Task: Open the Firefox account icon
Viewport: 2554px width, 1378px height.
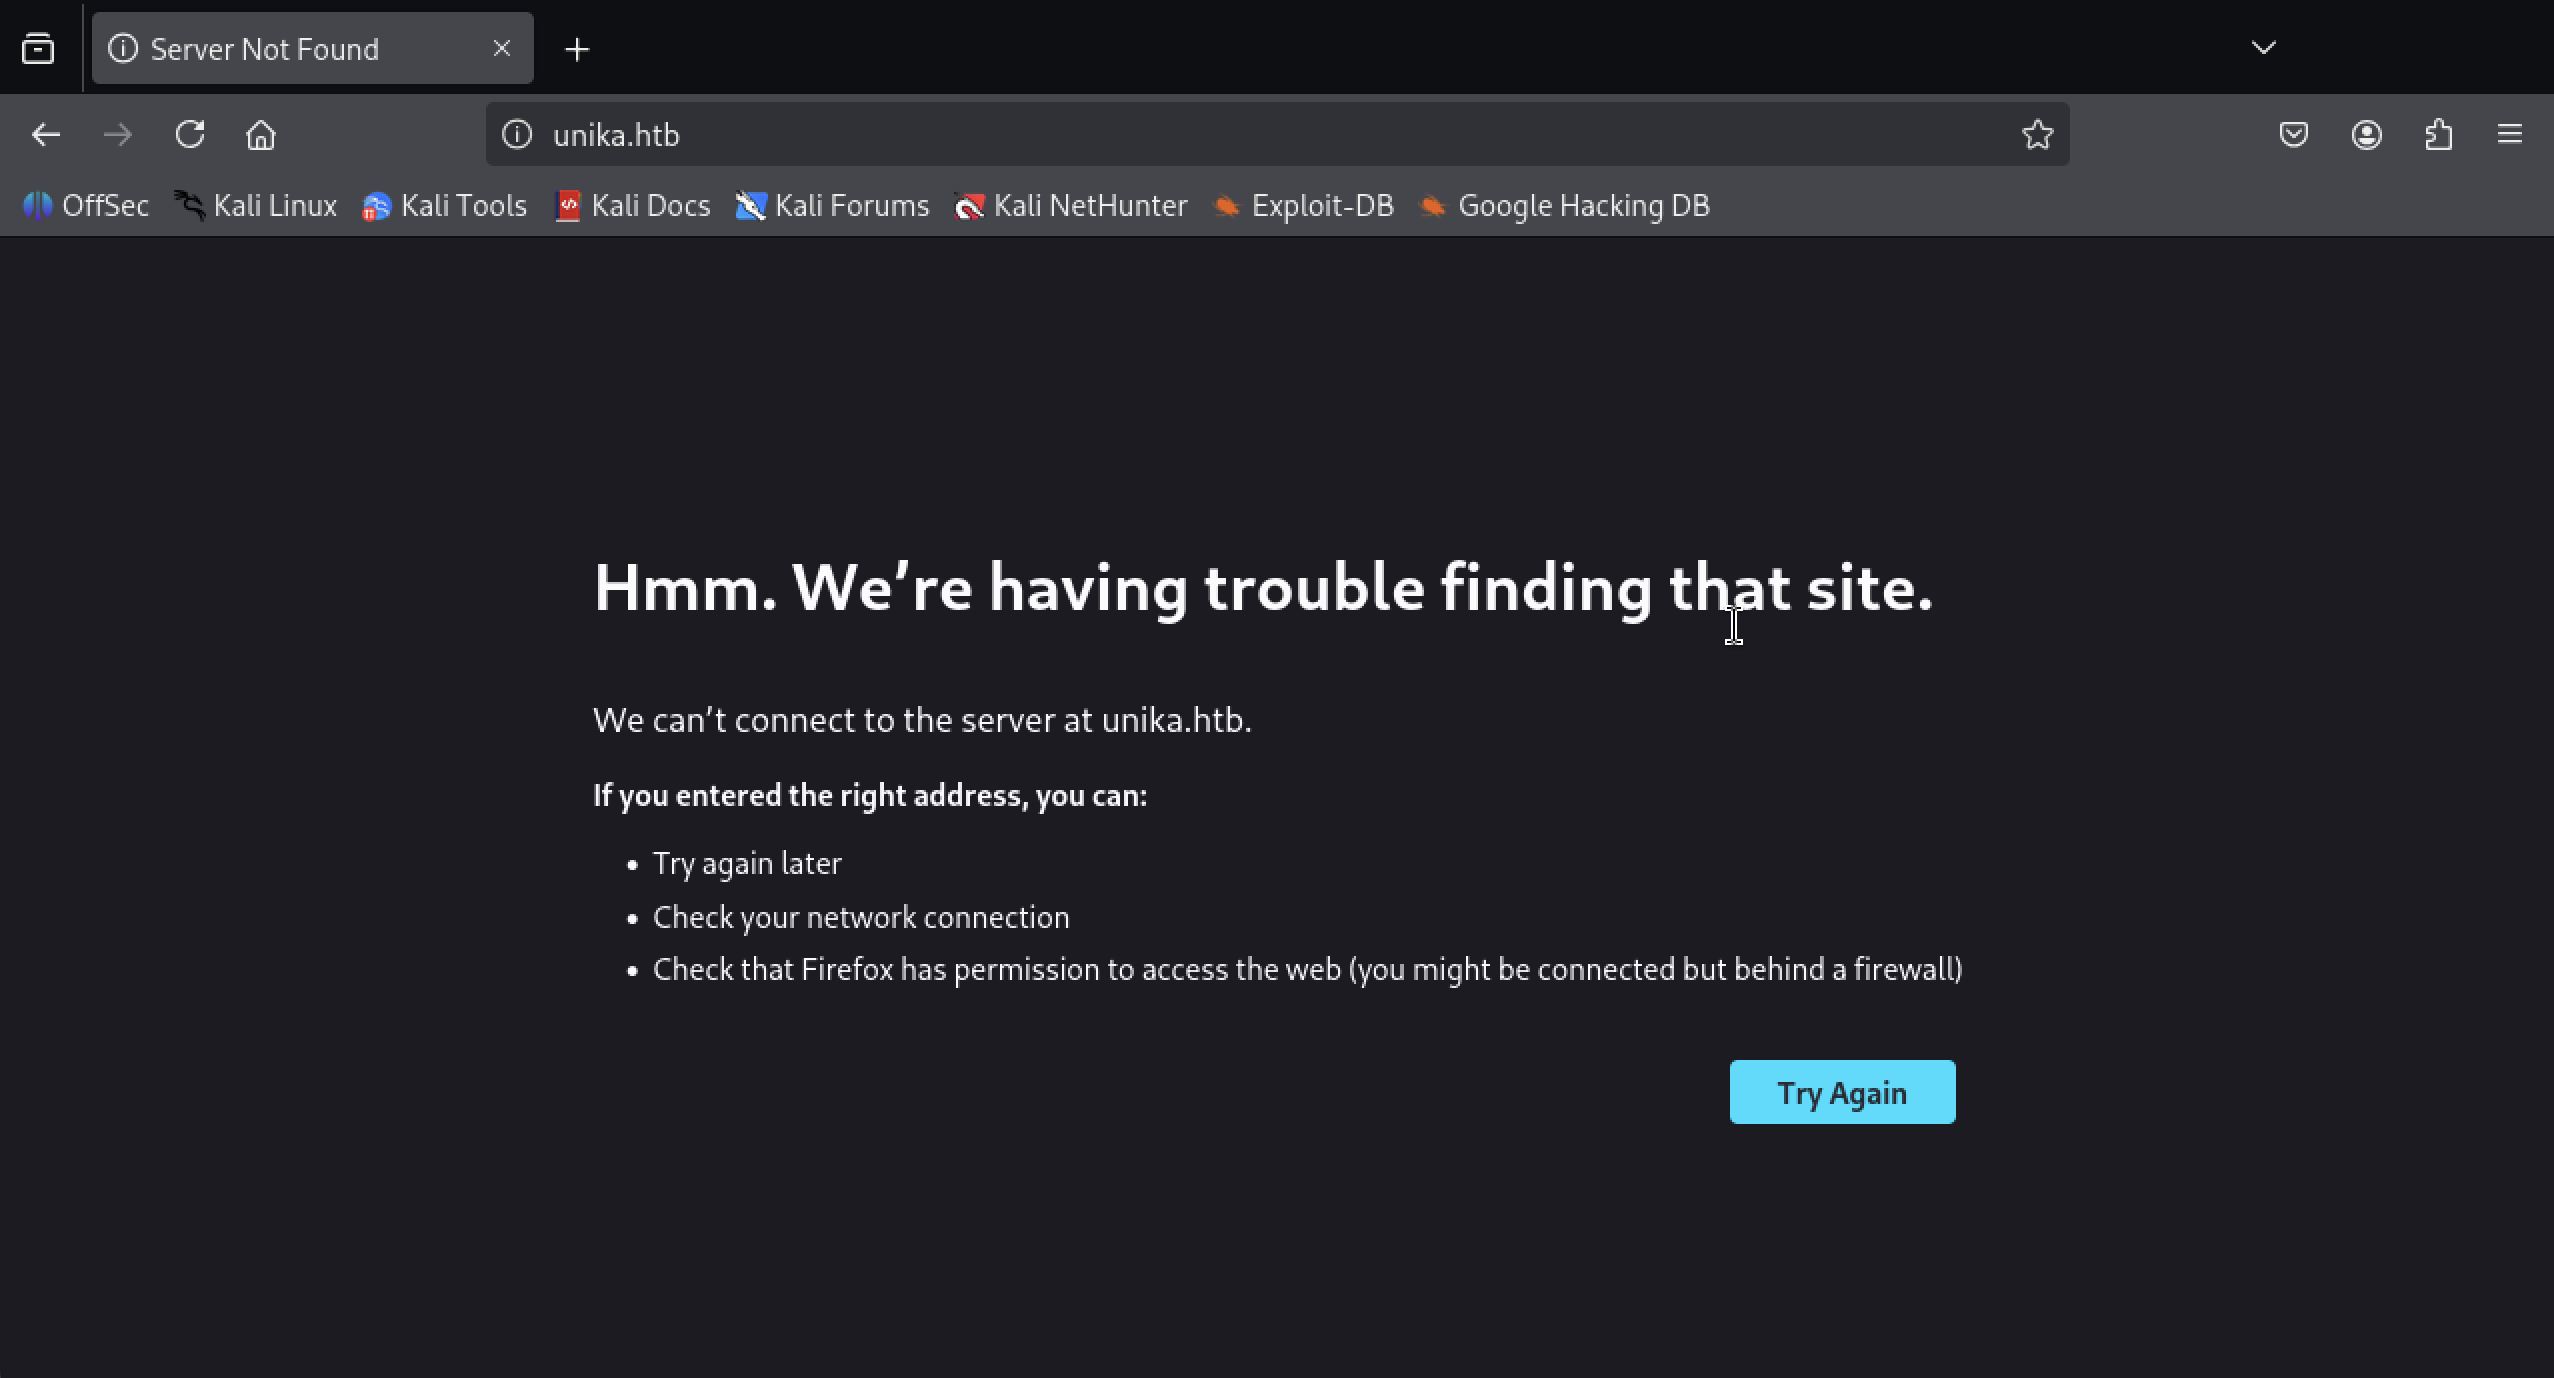Action: point(2366,135)
